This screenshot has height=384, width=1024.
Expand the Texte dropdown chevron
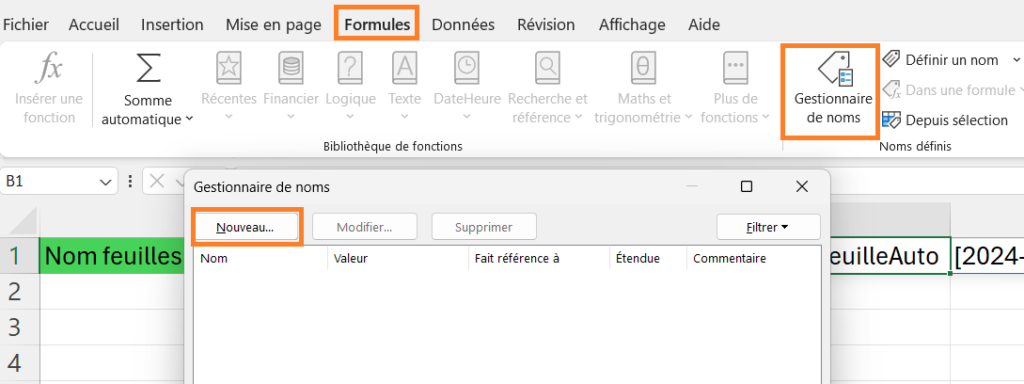(404, 118)
